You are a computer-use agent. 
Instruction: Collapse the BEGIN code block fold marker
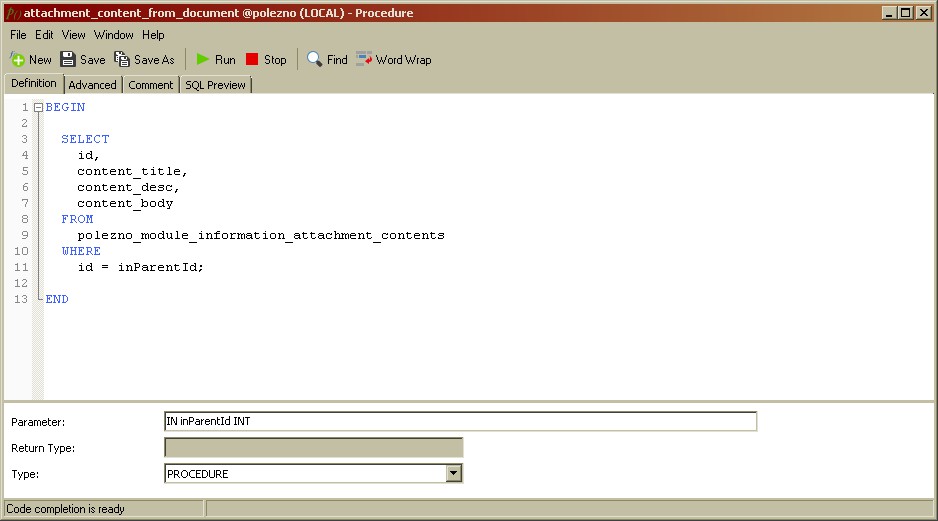tap(38, 108)
